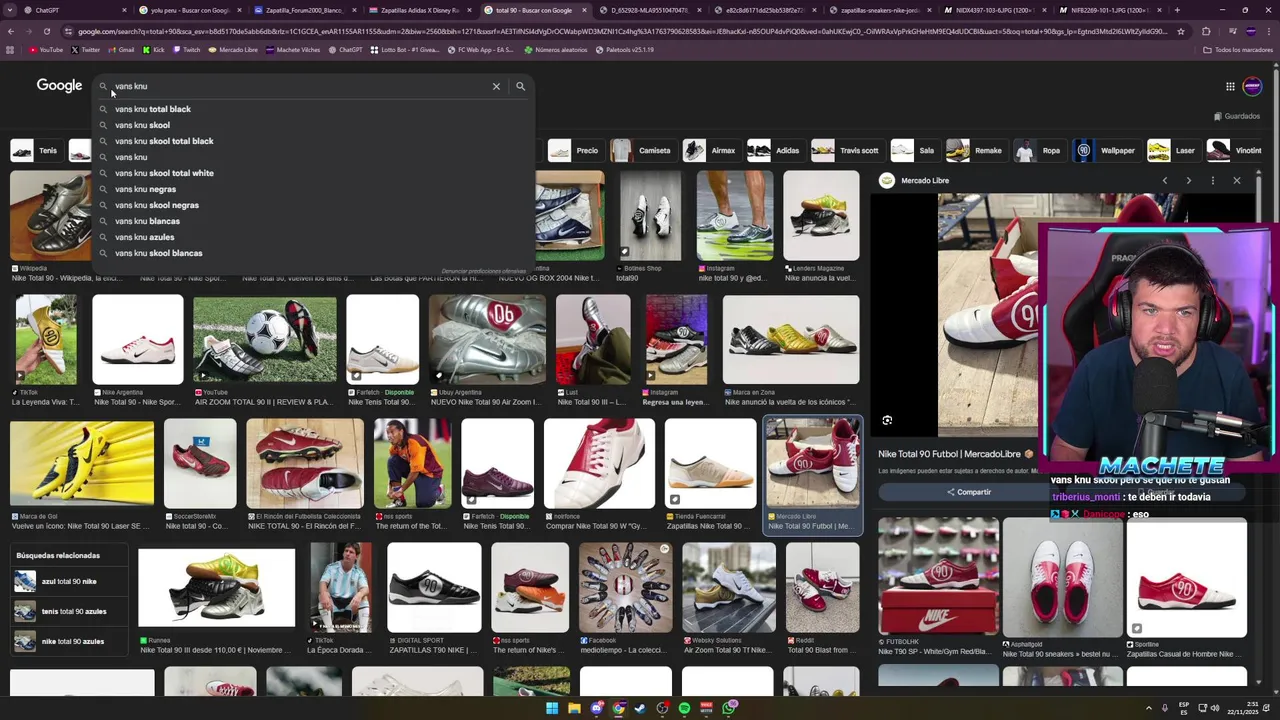Filter results by the Camiseta chip

coord(641,151)
